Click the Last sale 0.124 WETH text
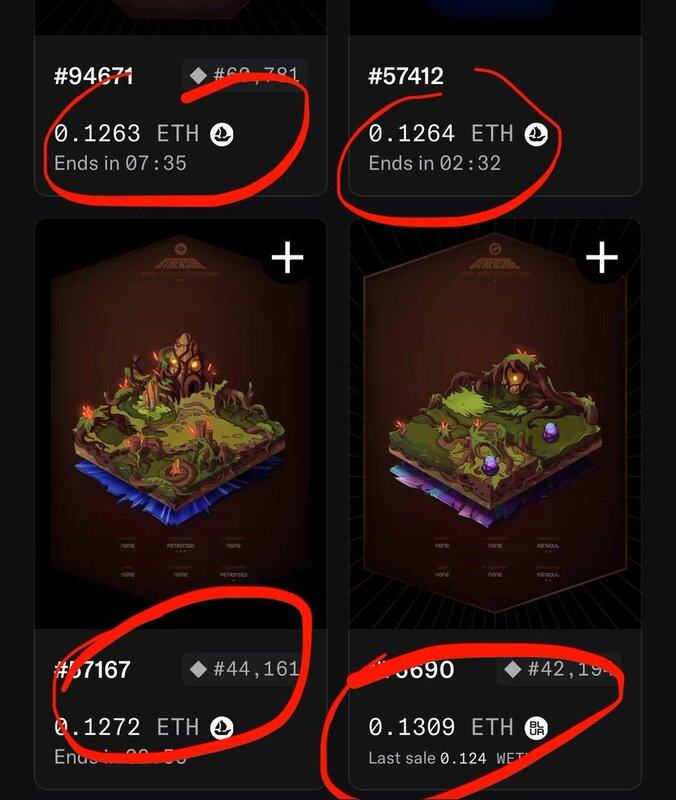Screen dimensions: 676x800 point(449,758)
